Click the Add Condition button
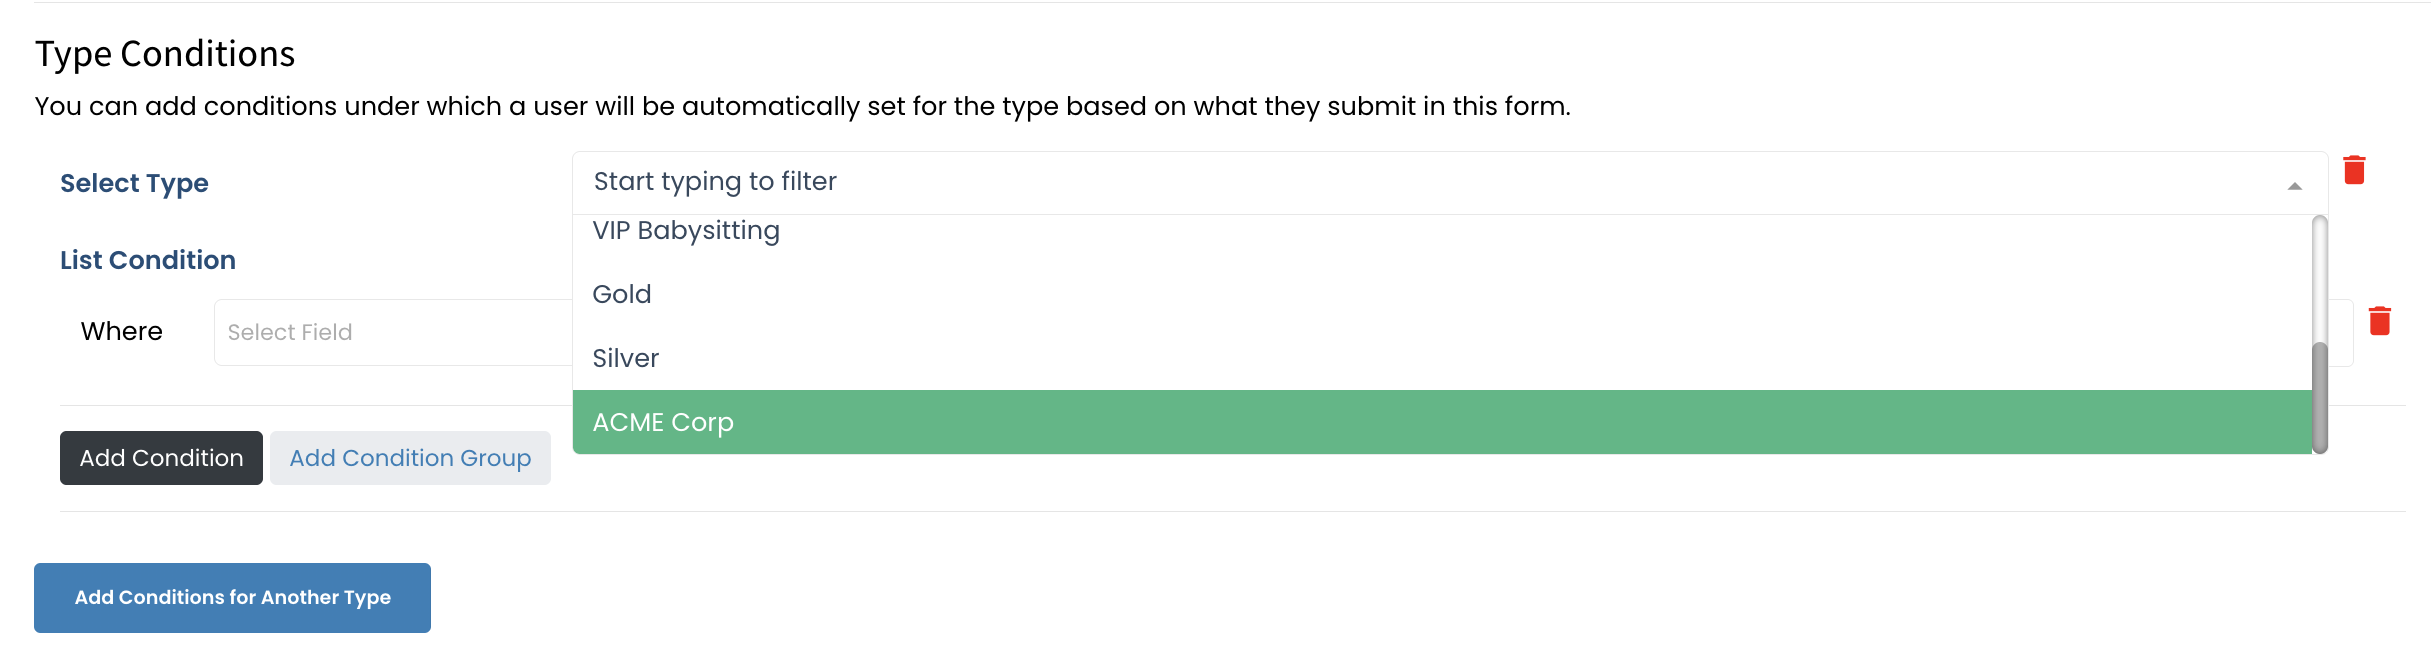This screenshot has width=2436, height=662. (x=161, y=458)
